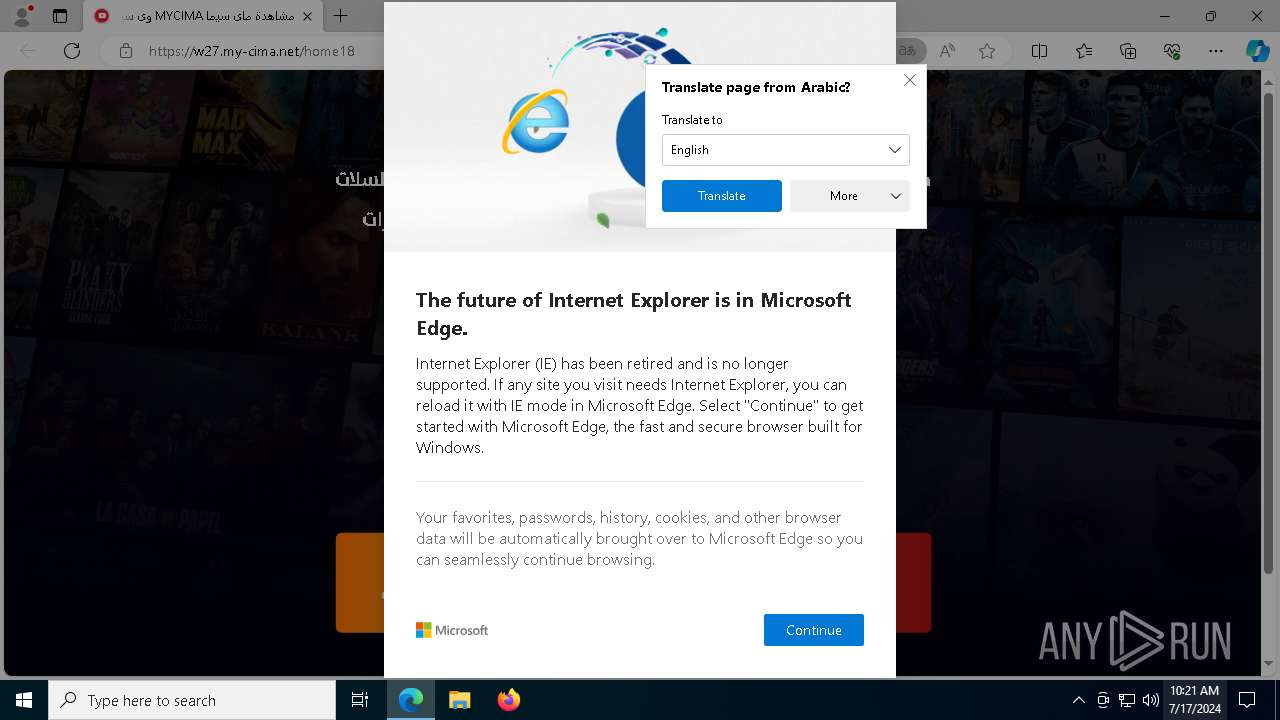
Task: Open File Explorer from taskbar
Action: pos(459,700)
